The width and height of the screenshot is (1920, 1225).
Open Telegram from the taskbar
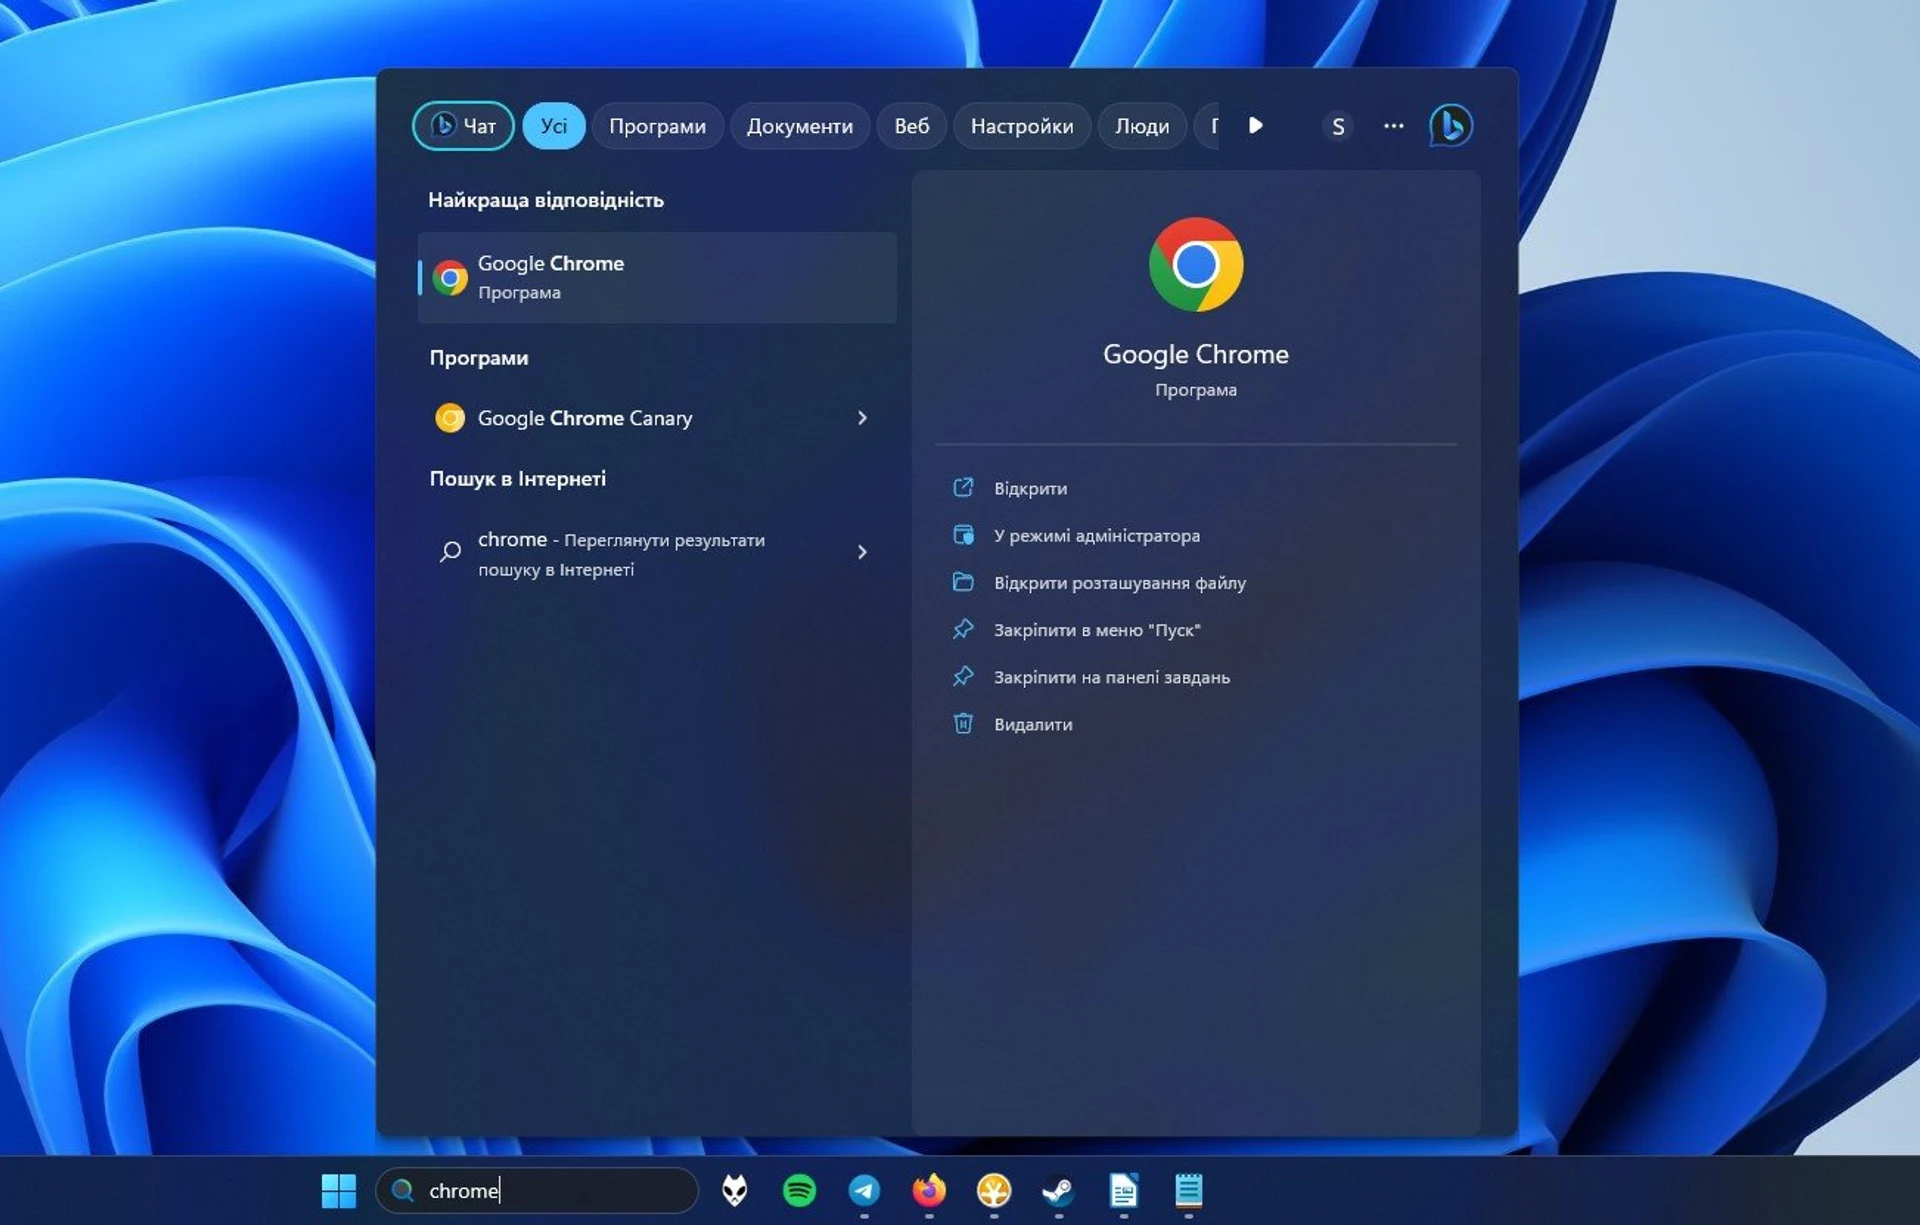(864, 1190)
